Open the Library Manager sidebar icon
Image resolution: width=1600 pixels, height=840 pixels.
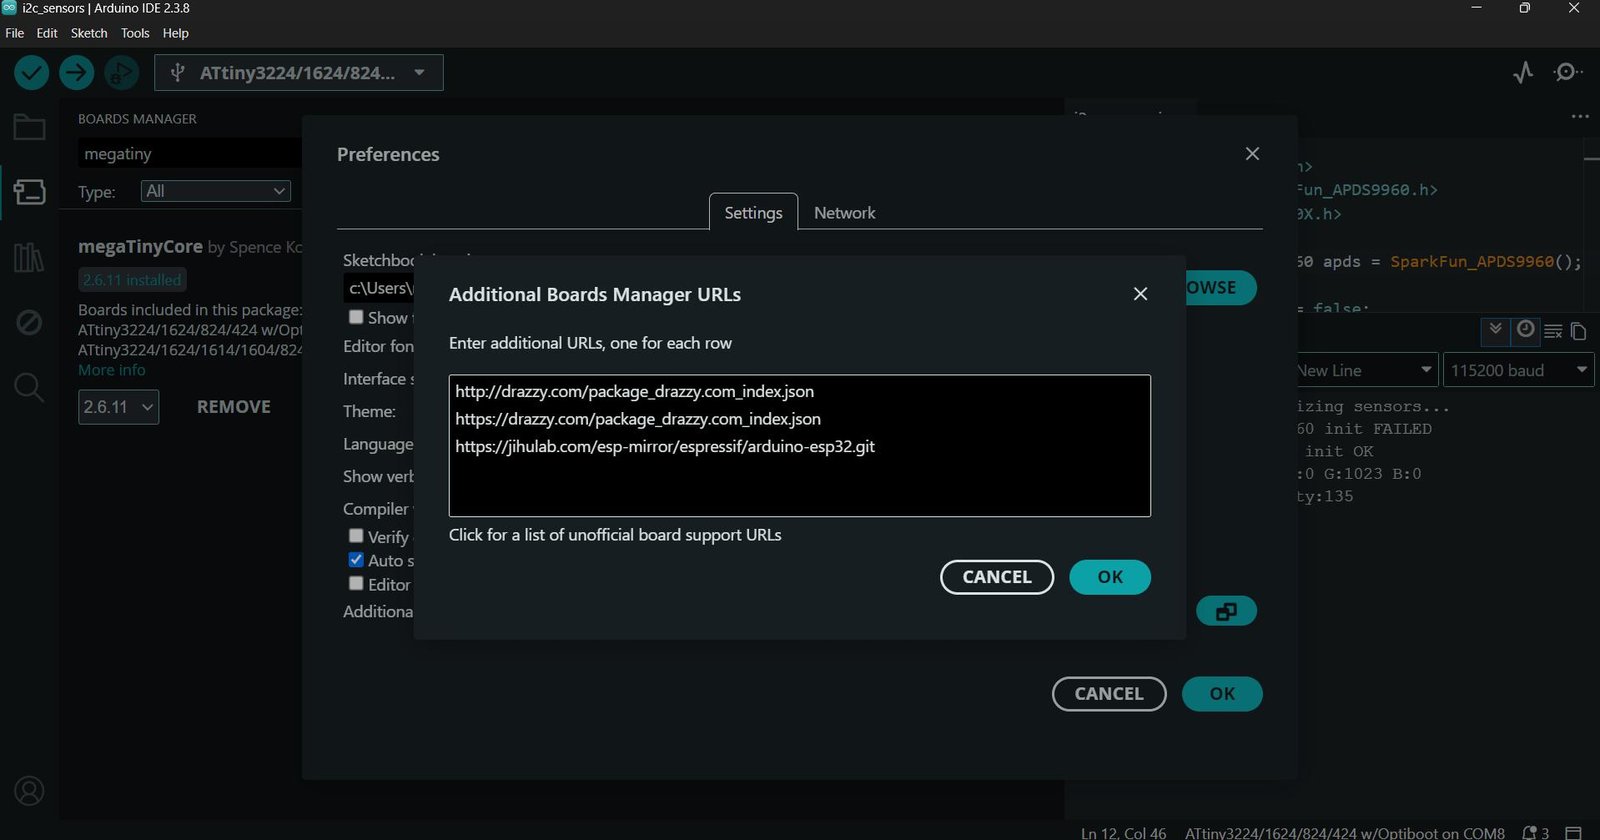[29, 257]
